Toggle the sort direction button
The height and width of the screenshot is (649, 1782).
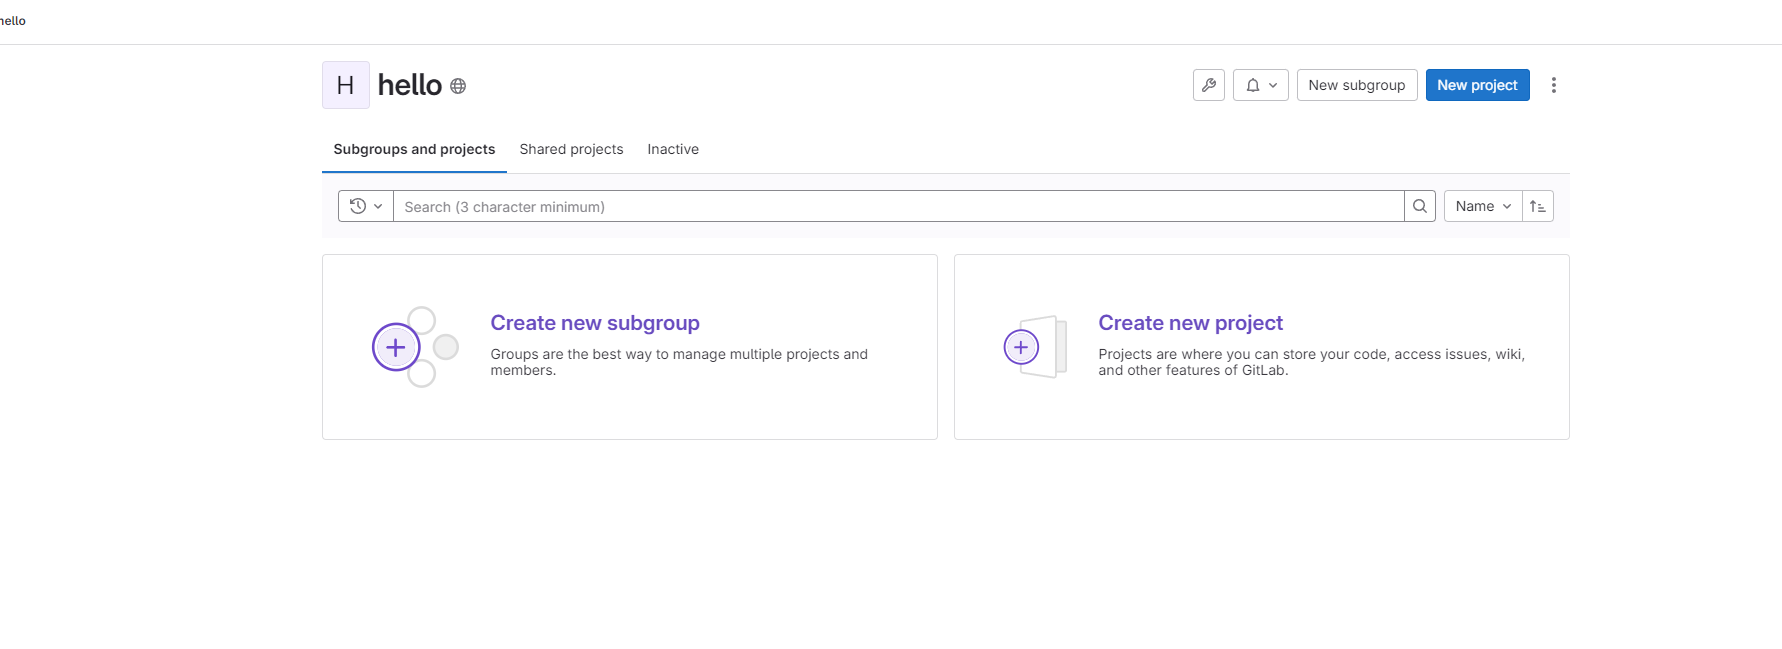(x=1538, y=206)
